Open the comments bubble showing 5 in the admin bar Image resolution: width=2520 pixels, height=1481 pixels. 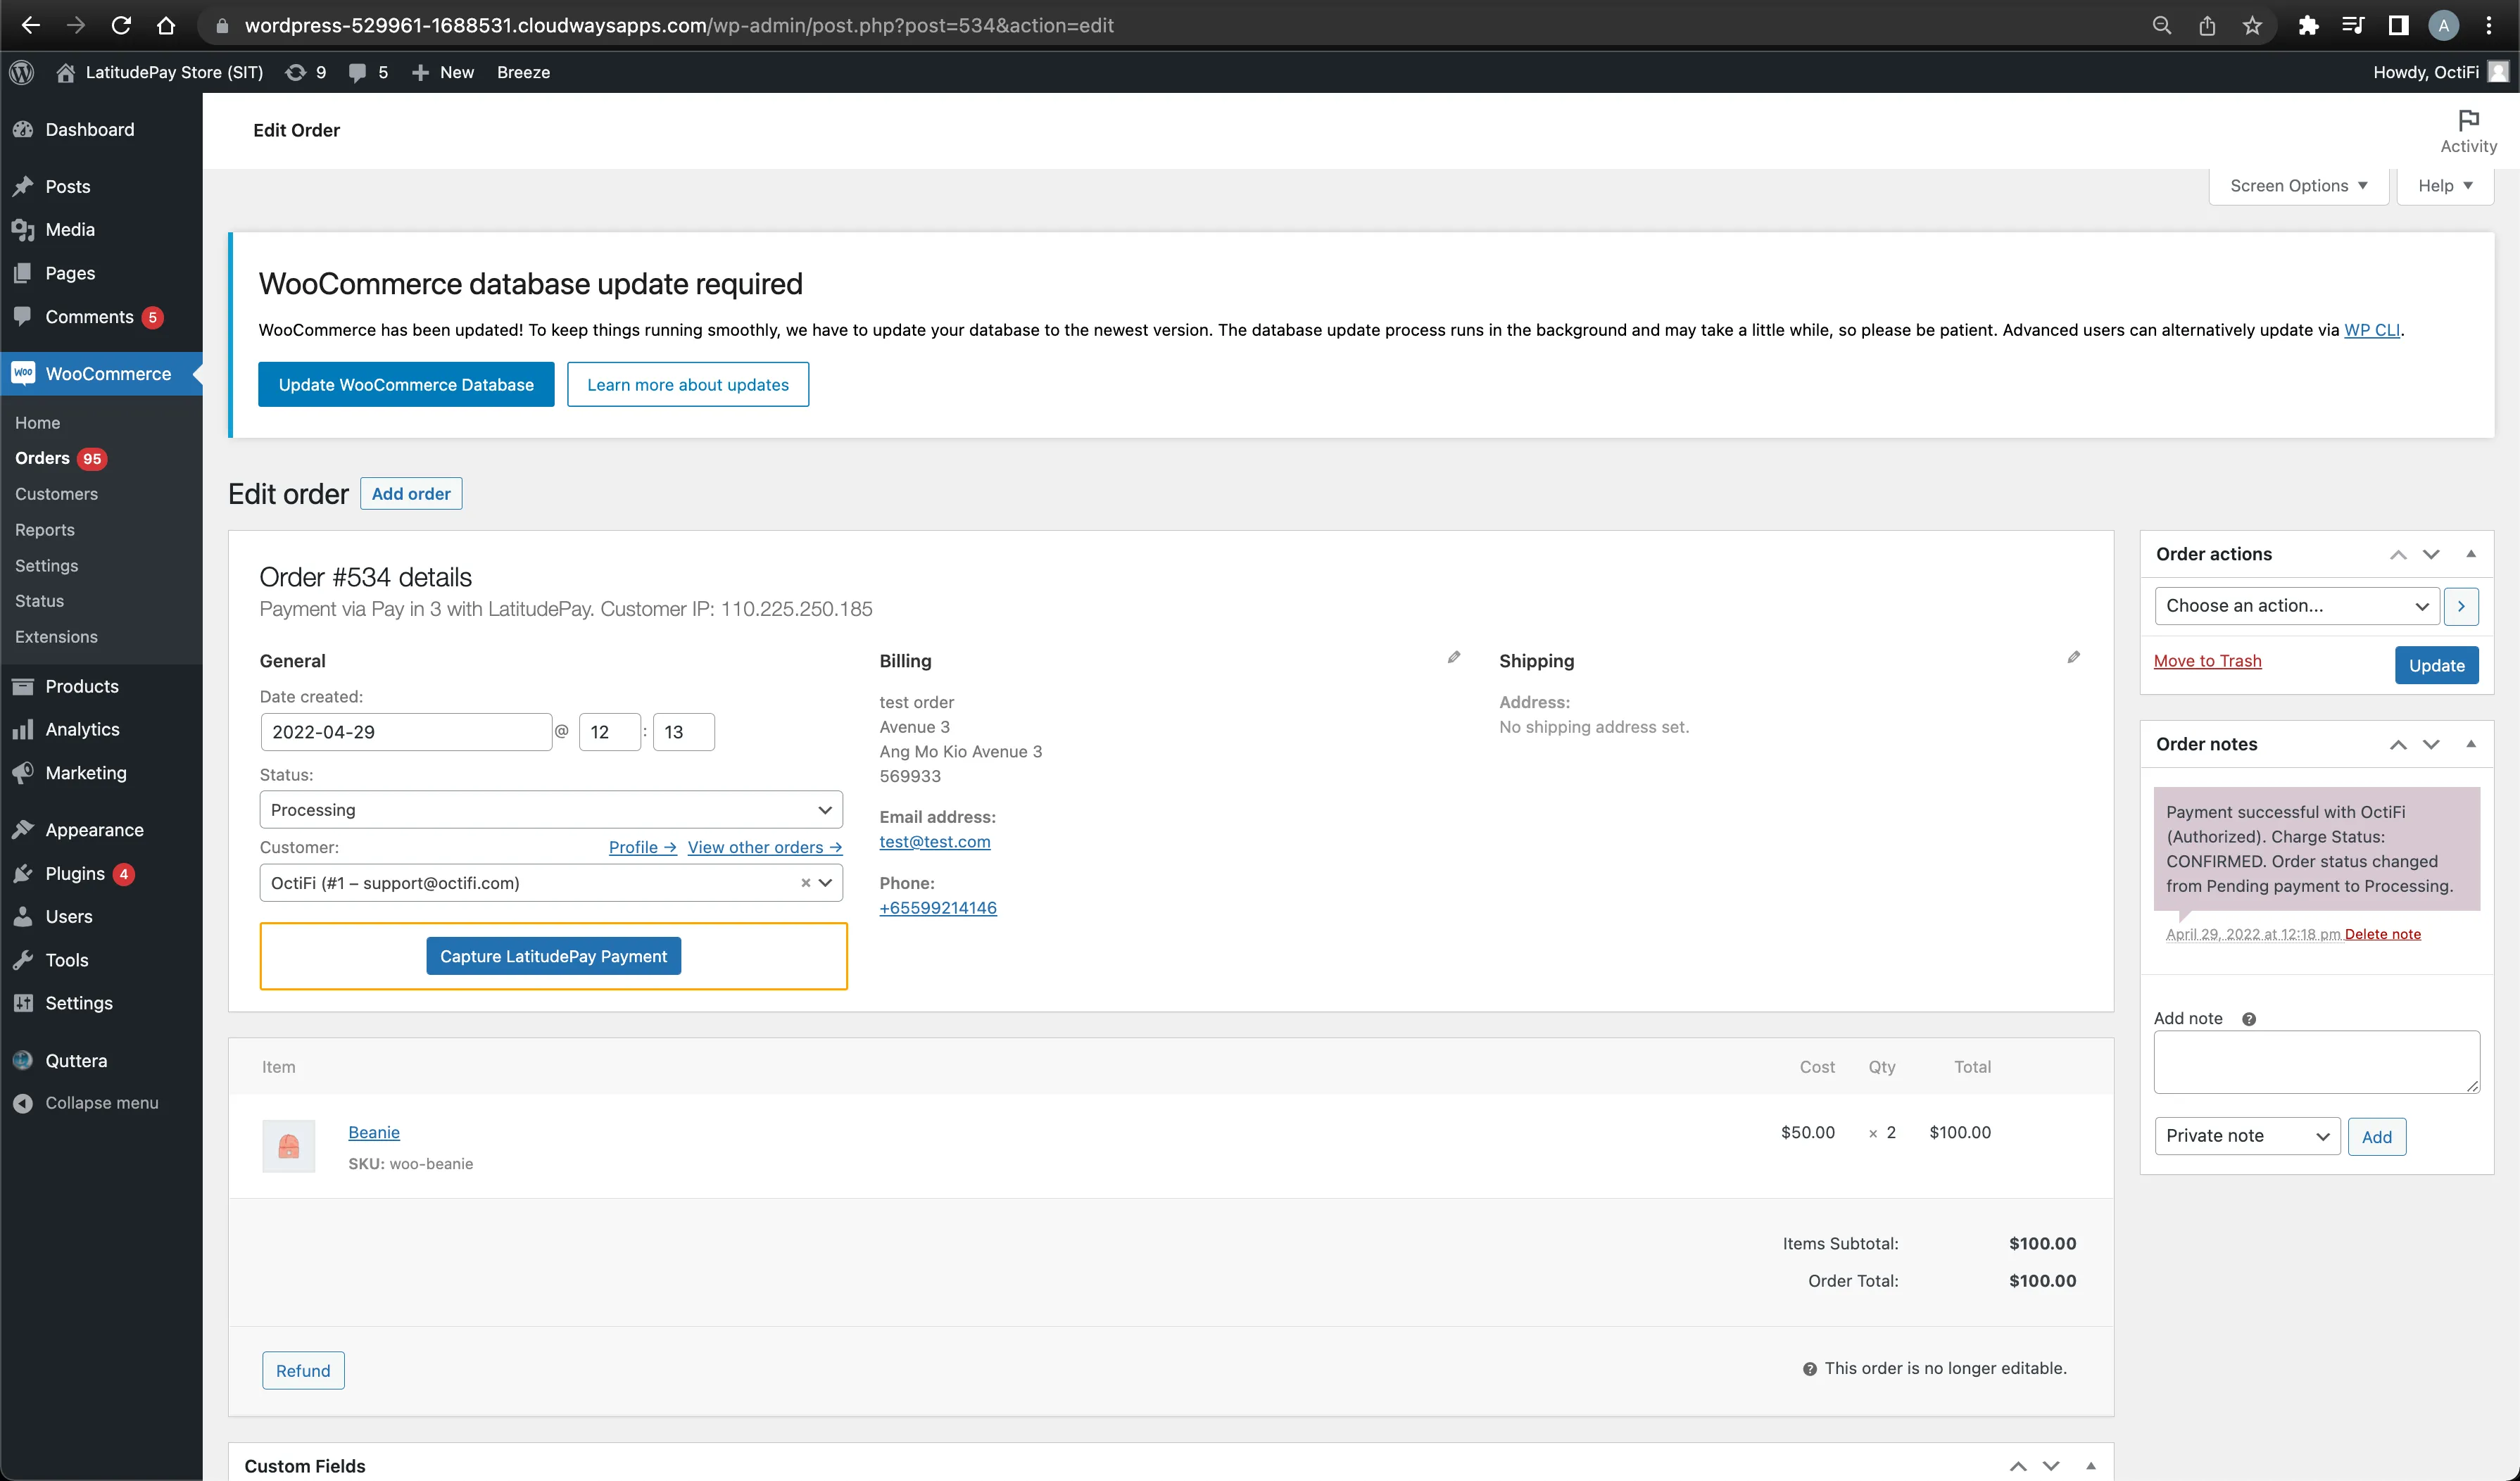coord(357,72)
